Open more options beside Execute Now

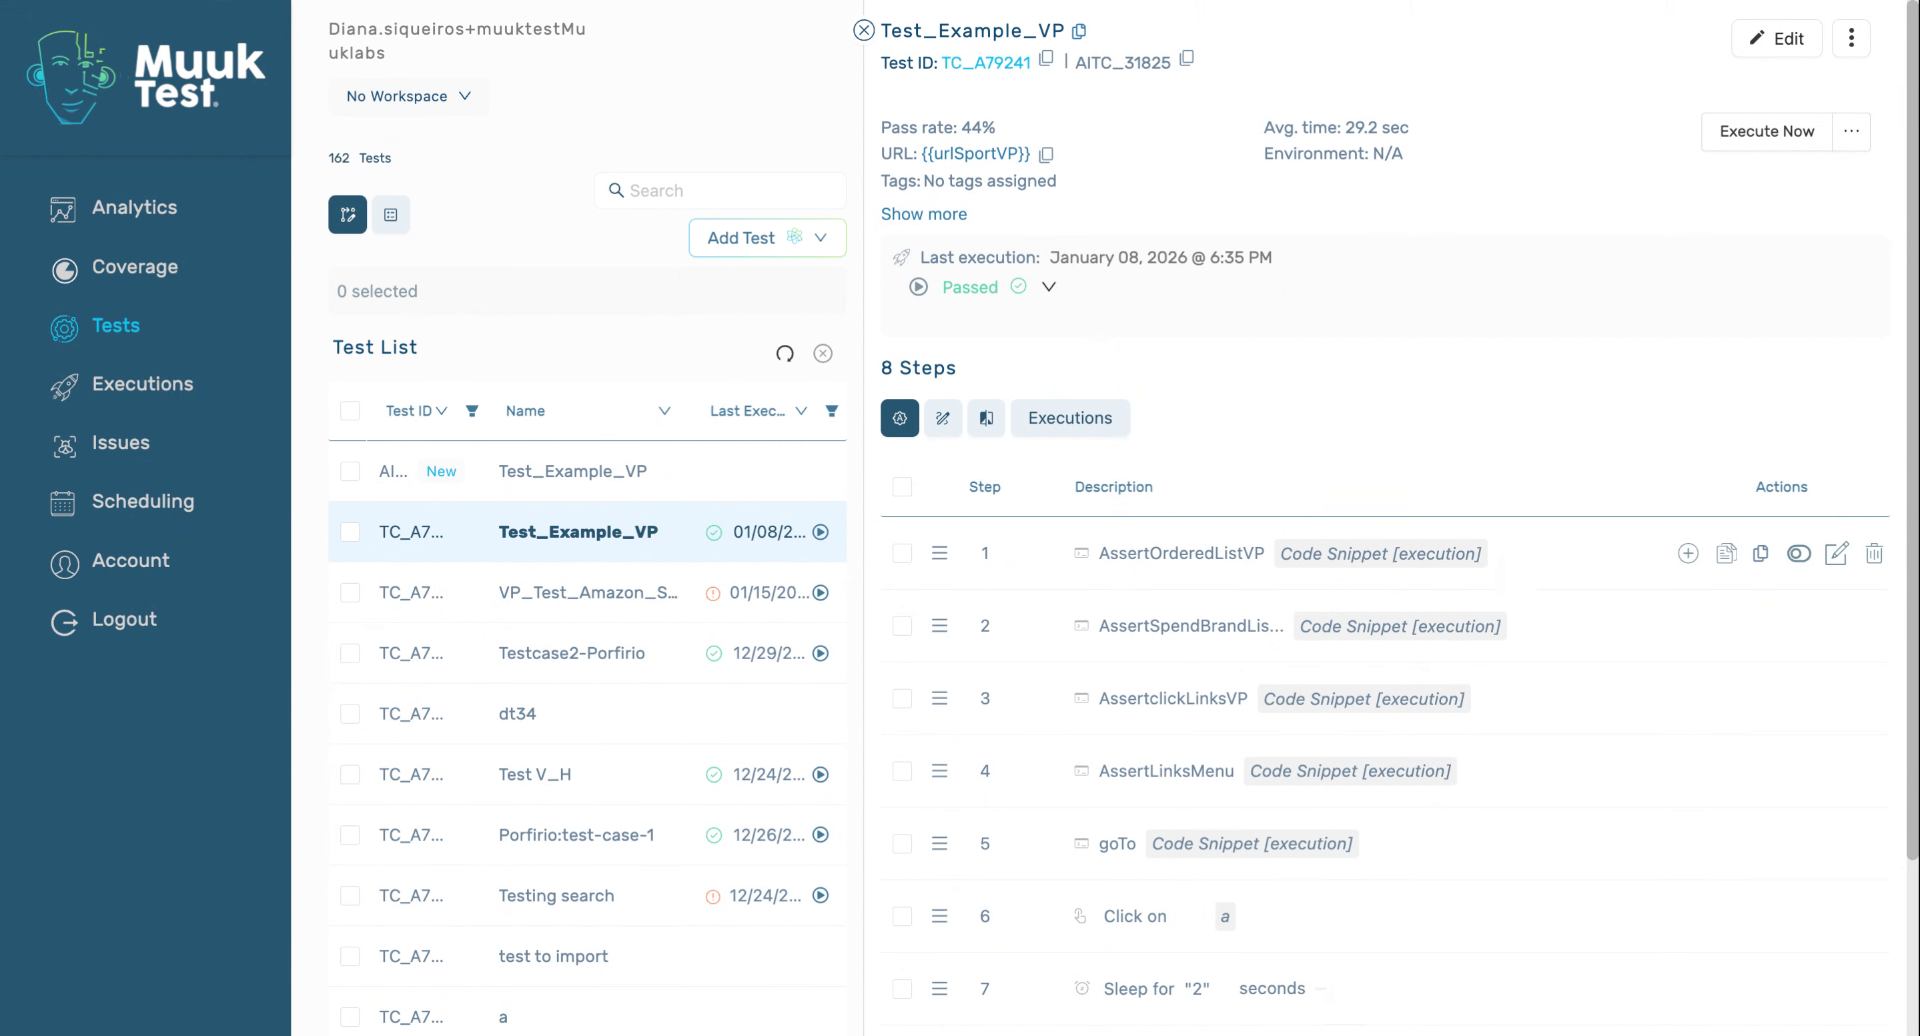tap(1851, 131)
